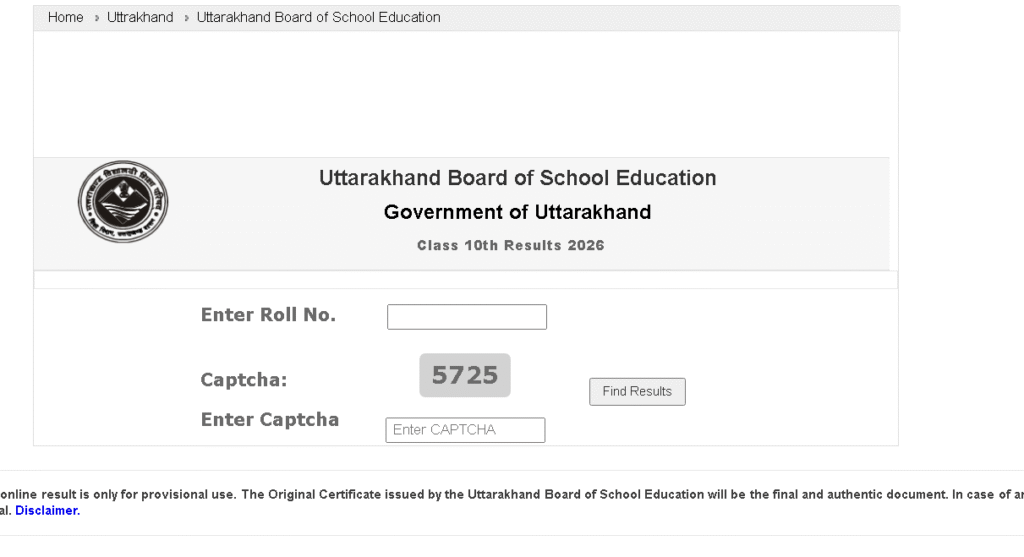Click the blank banner area above the header

click(x=465, y=95)
